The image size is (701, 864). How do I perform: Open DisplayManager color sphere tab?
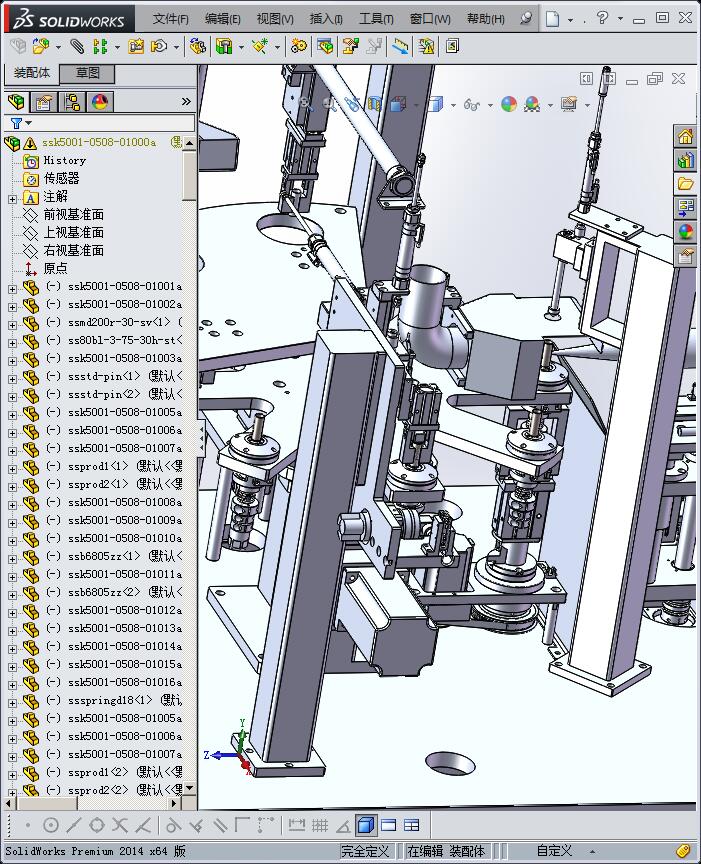(100, 102)
